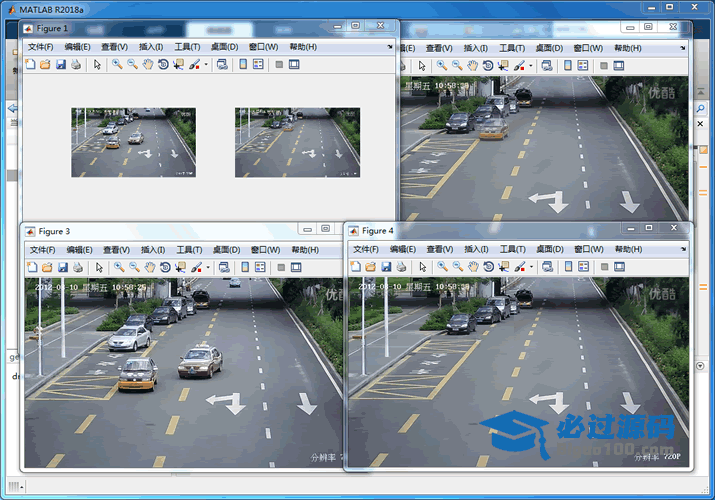
Task: Show plot tools icon in Figure 1
Action: 294,64
